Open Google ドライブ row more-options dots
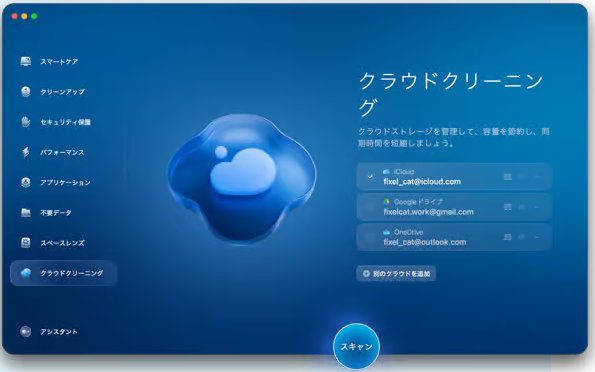Viewport: 595px width, 372px height. 537,207
